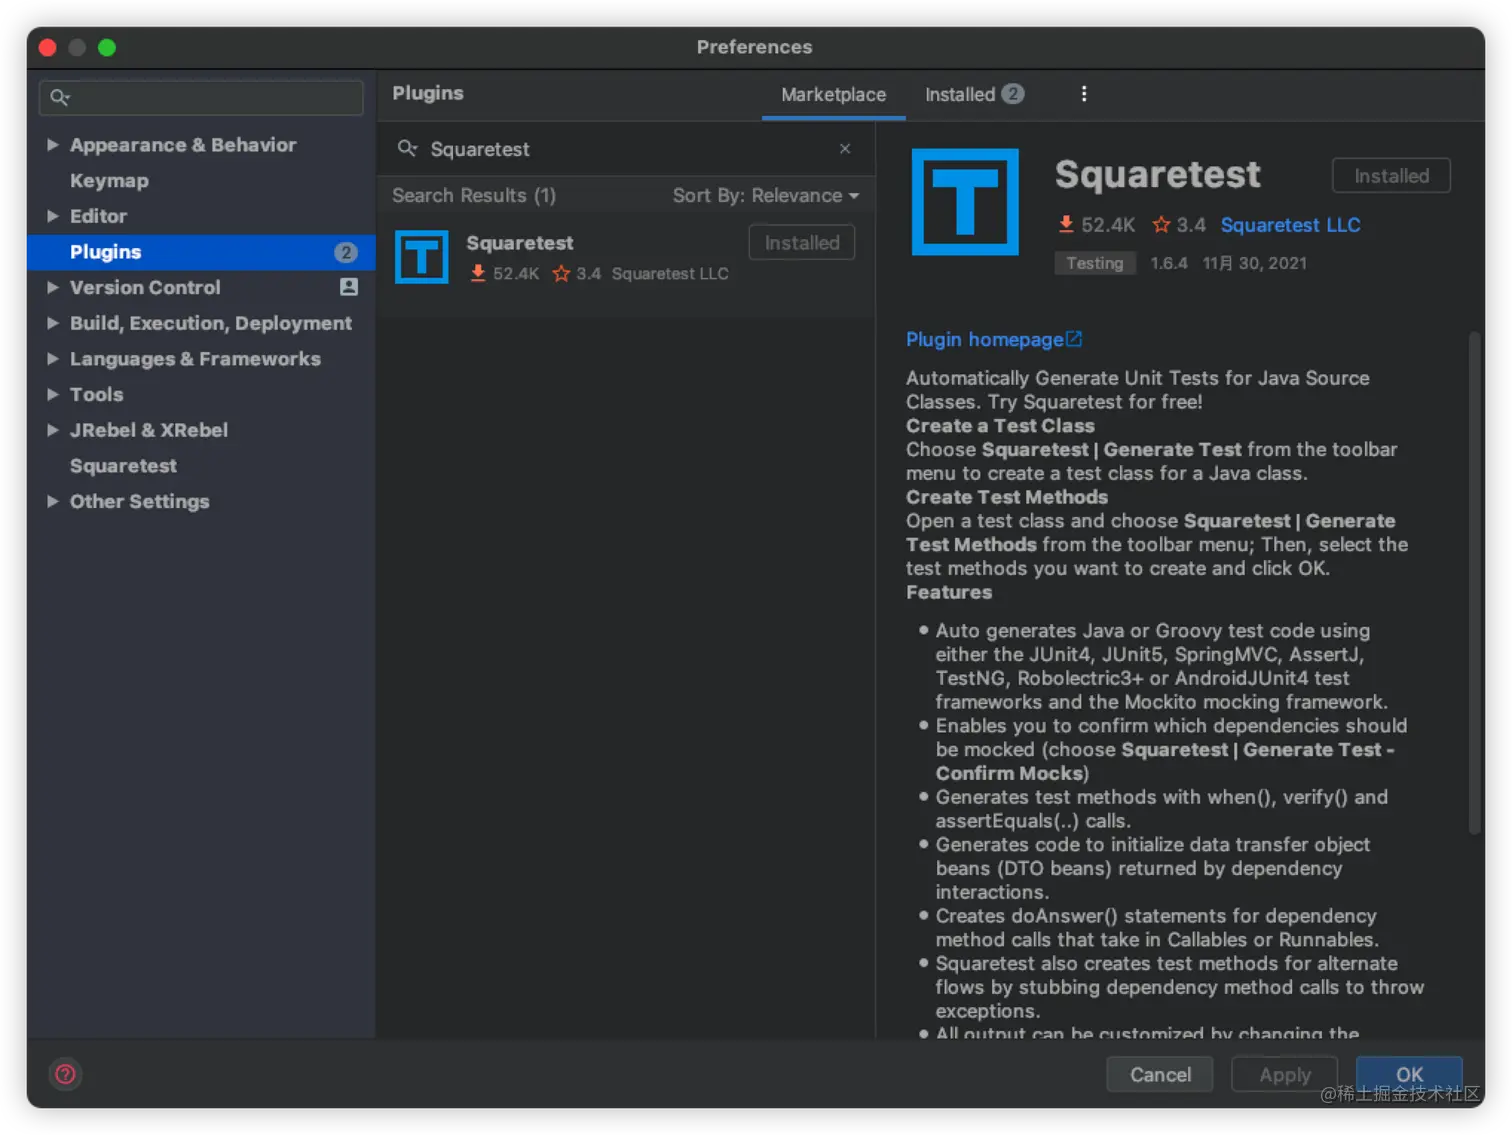Click the Create Test Methods heading
Screen dimensions: 1512x1135
tap(1006, 497)
